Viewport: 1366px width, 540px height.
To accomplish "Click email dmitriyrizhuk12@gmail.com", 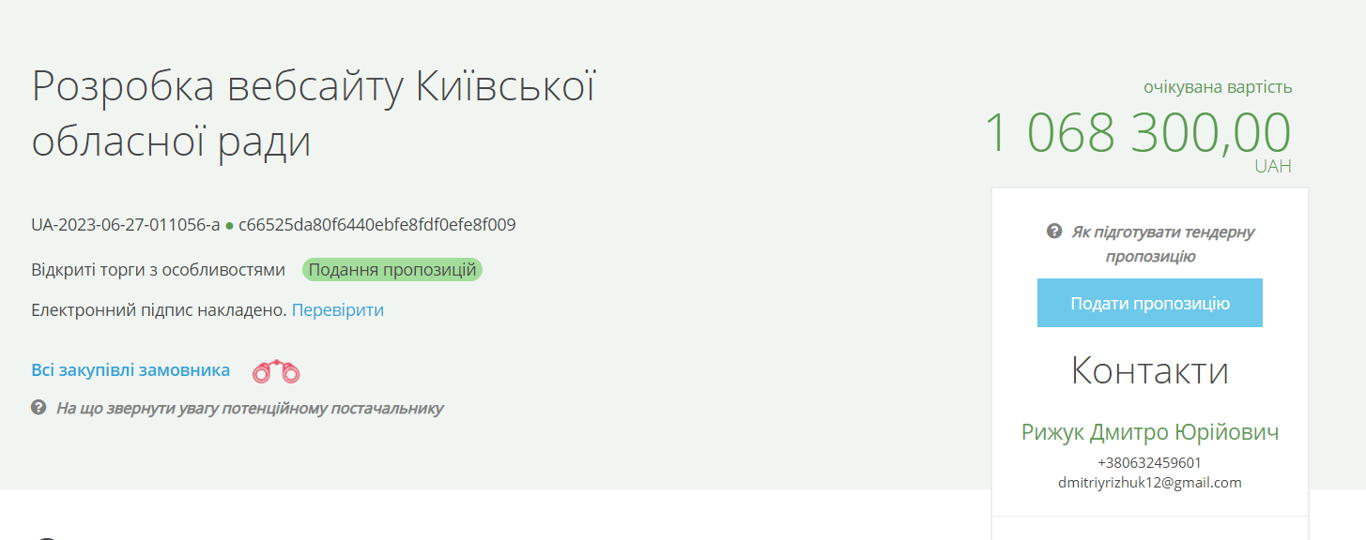I will tap(1149, 482).
